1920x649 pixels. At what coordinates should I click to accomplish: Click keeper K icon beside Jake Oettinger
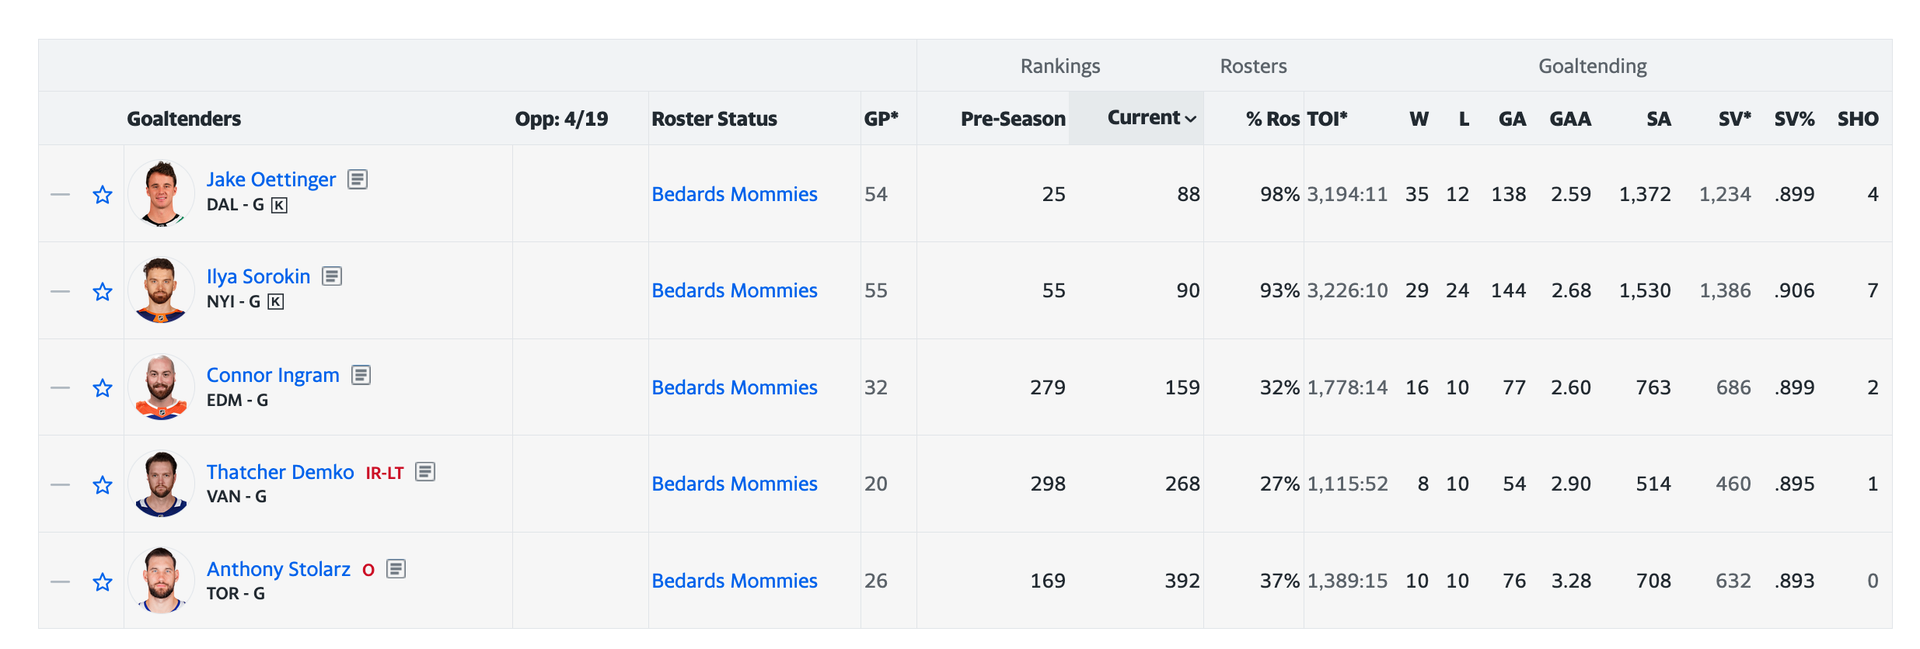(279, 205)
